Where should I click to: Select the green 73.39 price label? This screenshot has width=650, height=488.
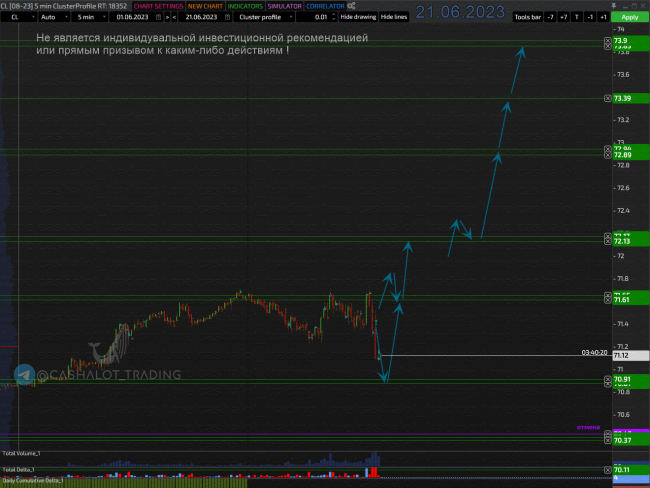pos(631,98)
